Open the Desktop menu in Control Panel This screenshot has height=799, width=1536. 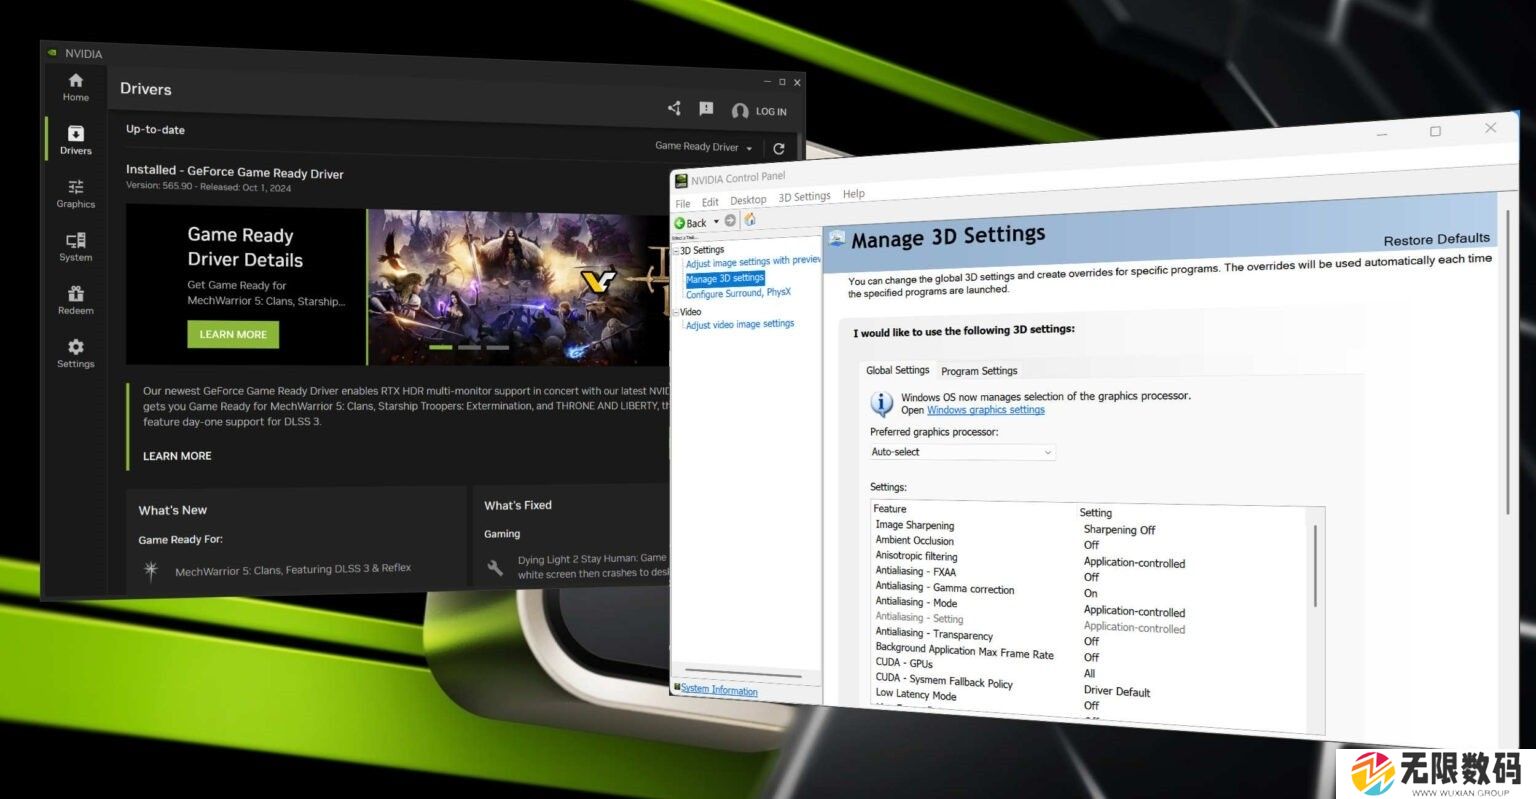(x=748, y=199)
